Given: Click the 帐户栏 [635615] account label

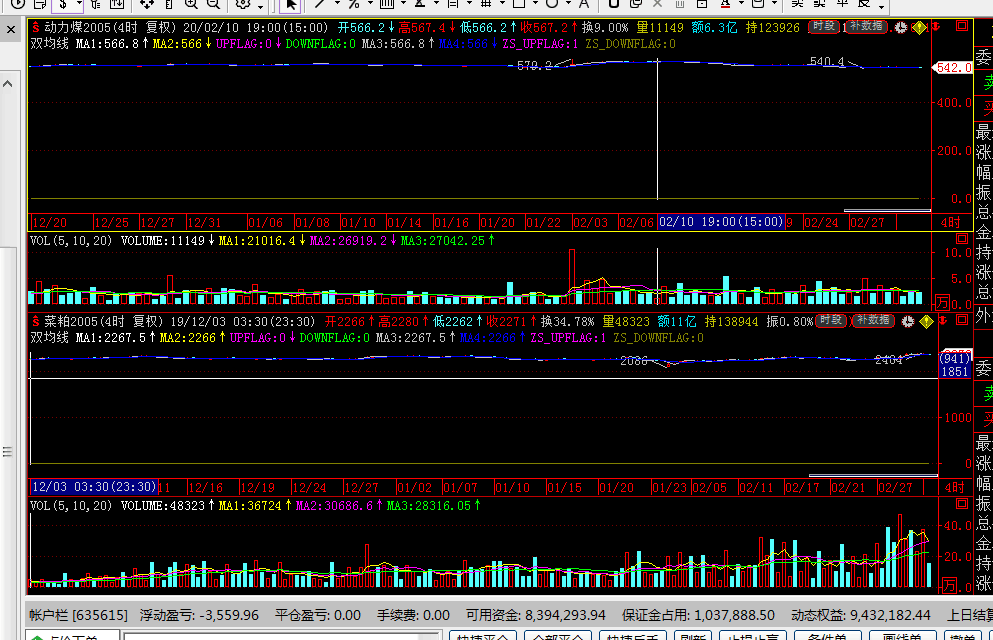Looking at the screenshot, I should pyautogui.click(x=79, y=615).
